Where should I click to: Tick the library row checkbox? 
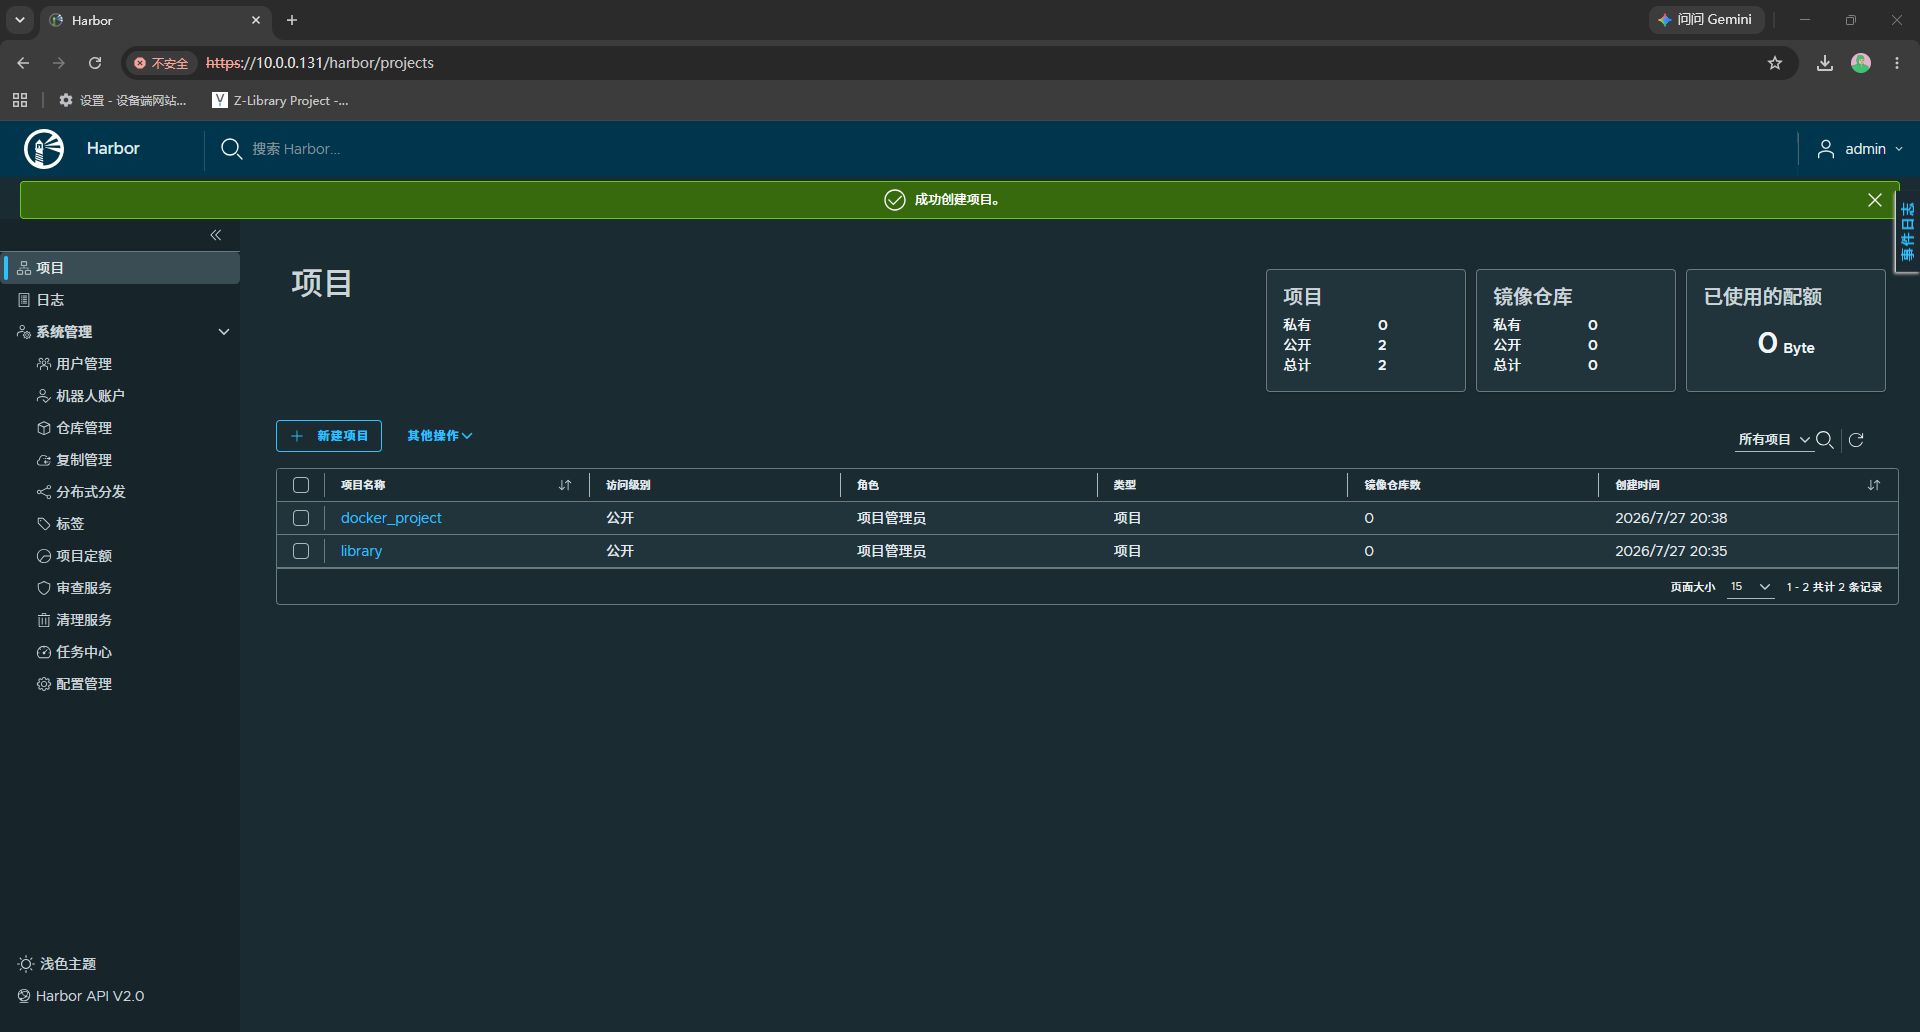pyautogui.click(x=301, y=551)
